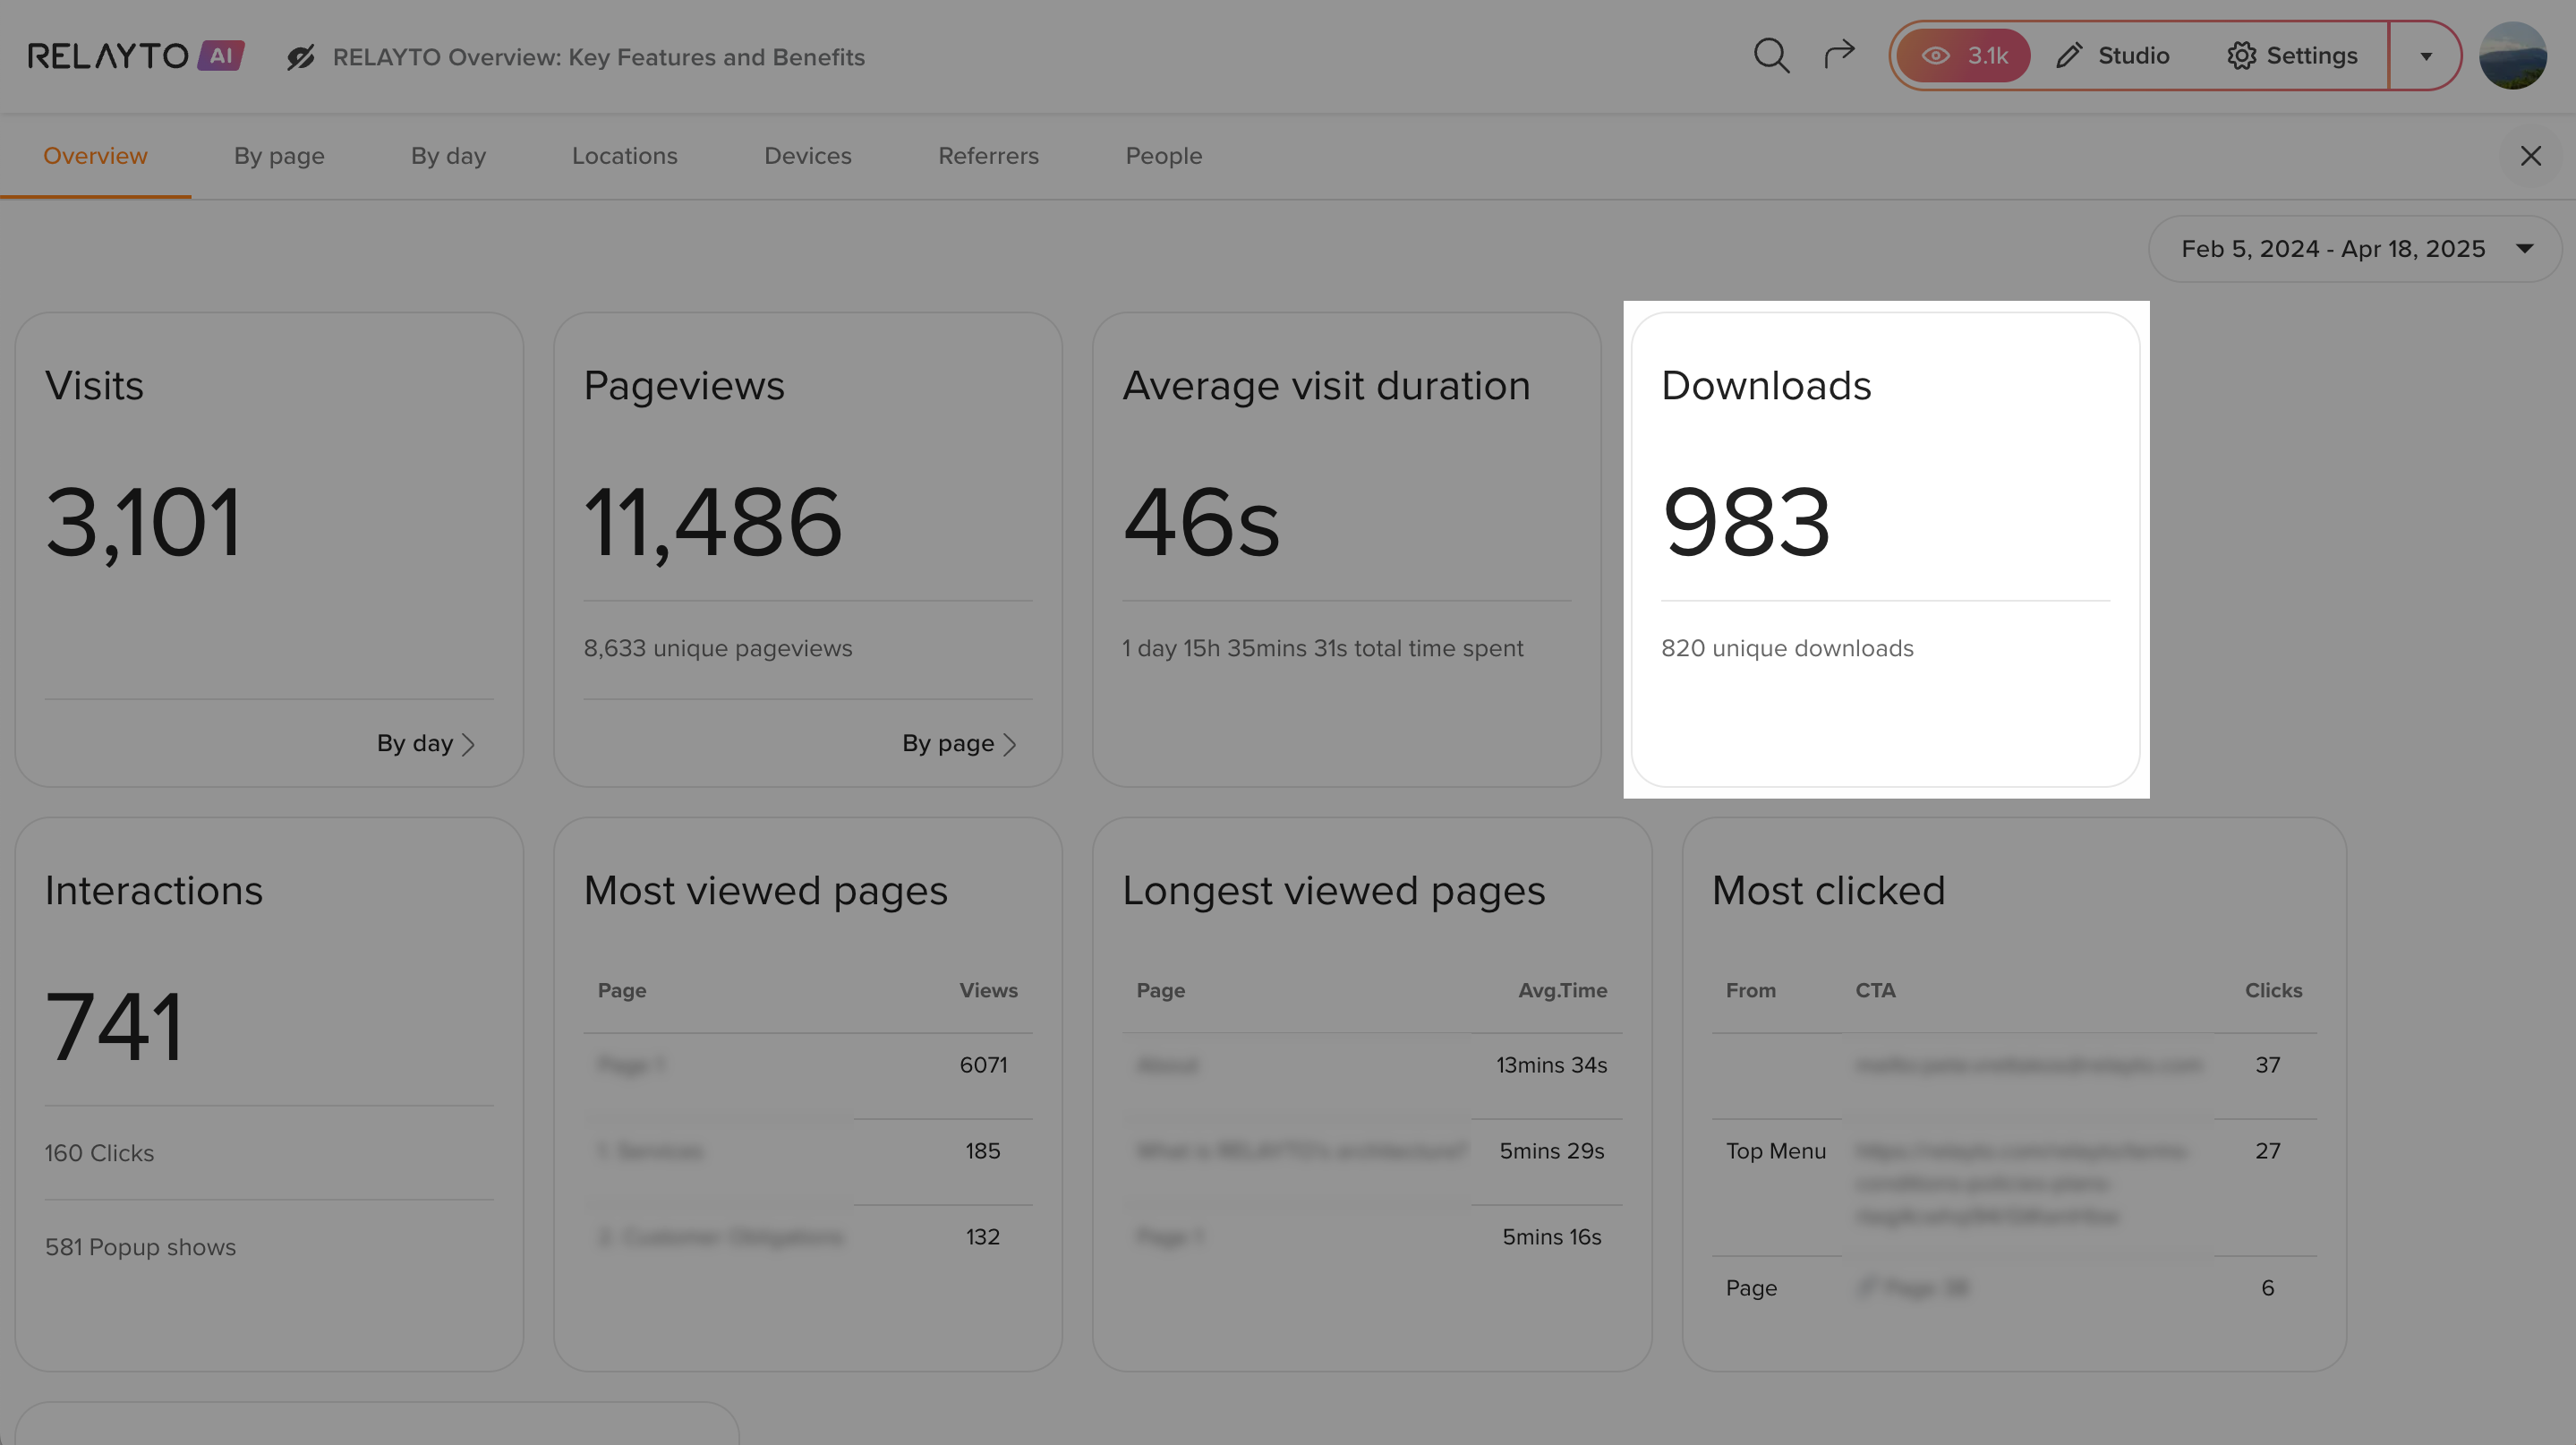Screen dimensions: 2576x1445
Task: Switch to the Overview tab
Action: click(x=95, y=156)
